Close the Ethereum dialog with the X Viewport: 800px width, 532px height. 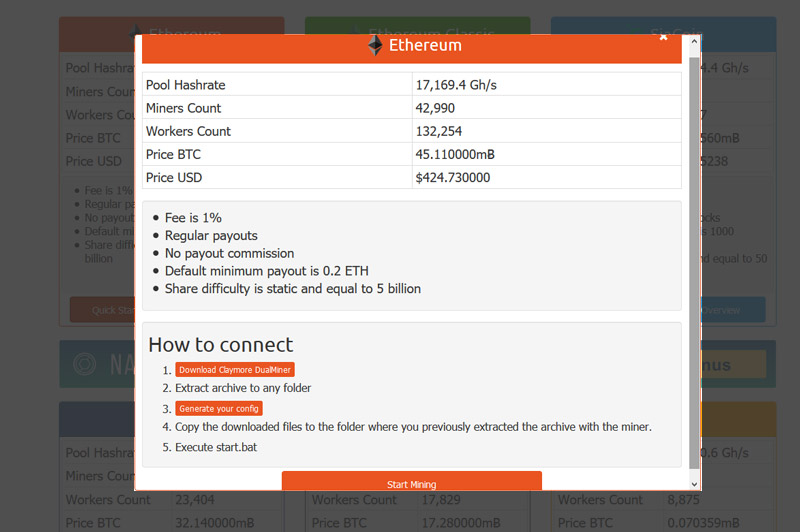pos(663,37)
